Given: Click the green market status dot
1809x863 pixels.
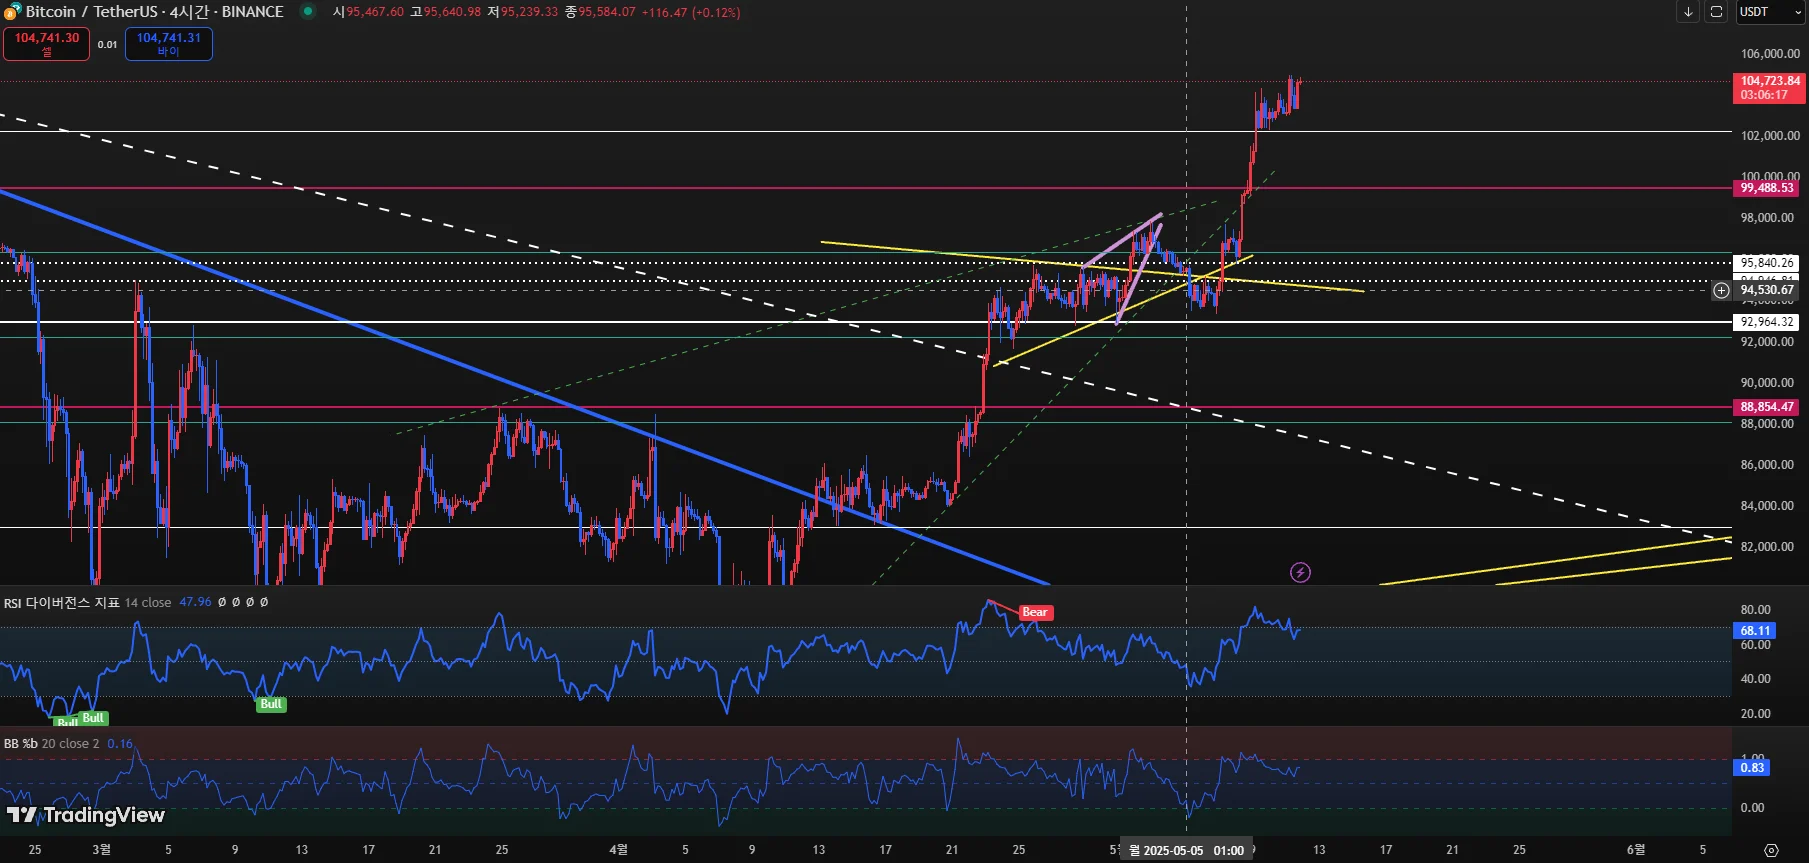Looking at the screenshot, I should (x=308, y=12).
